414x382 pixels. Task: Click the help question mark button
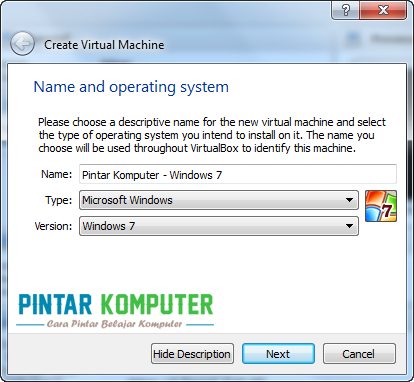[345, 10]
